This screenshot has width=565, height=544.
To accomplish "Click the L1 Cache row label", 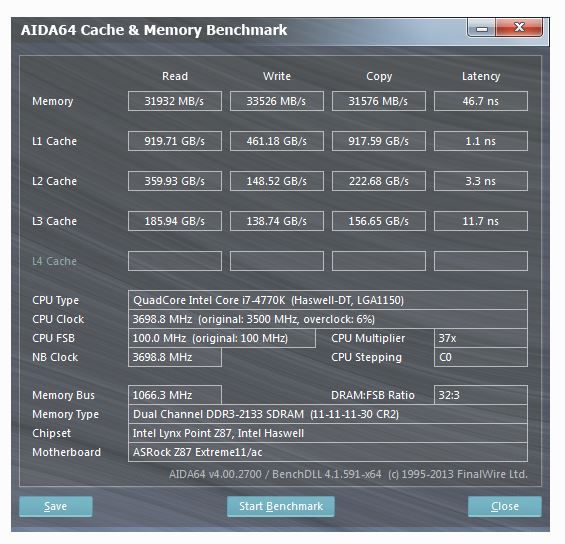I will coord(54,141).
